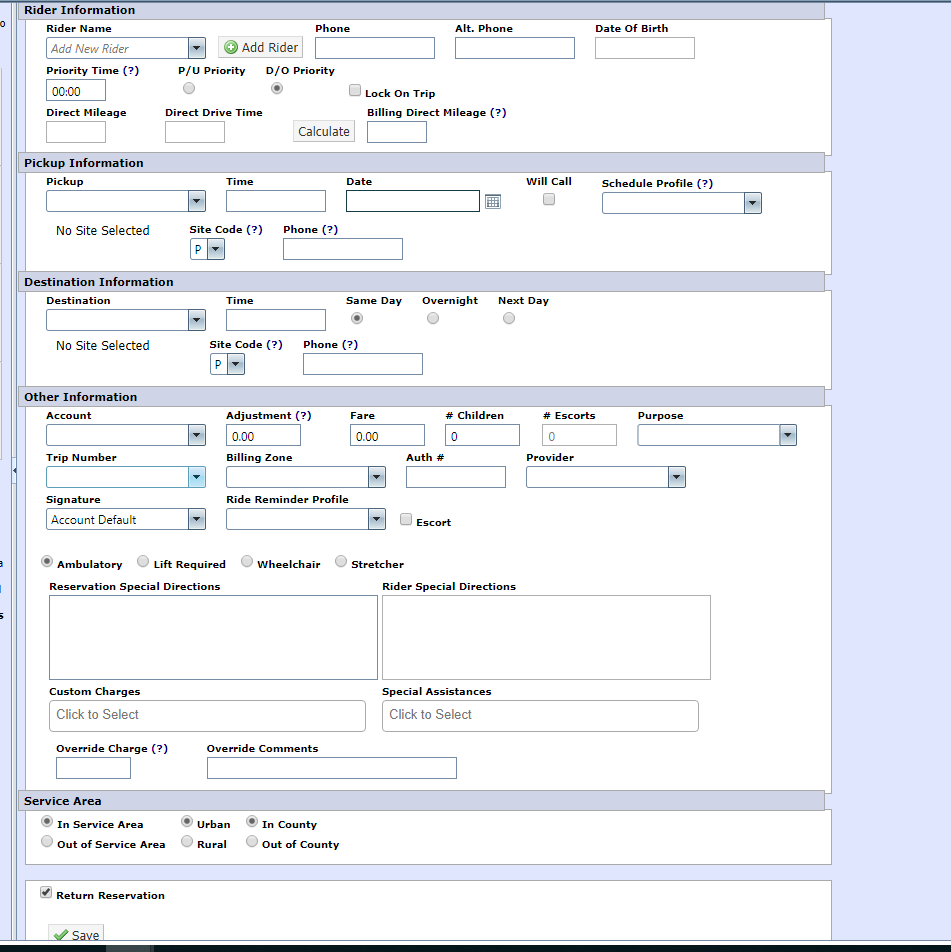Select the In County radio button
Image resolution: width=951 pixels, height=952 pixels.
point(252,821)
